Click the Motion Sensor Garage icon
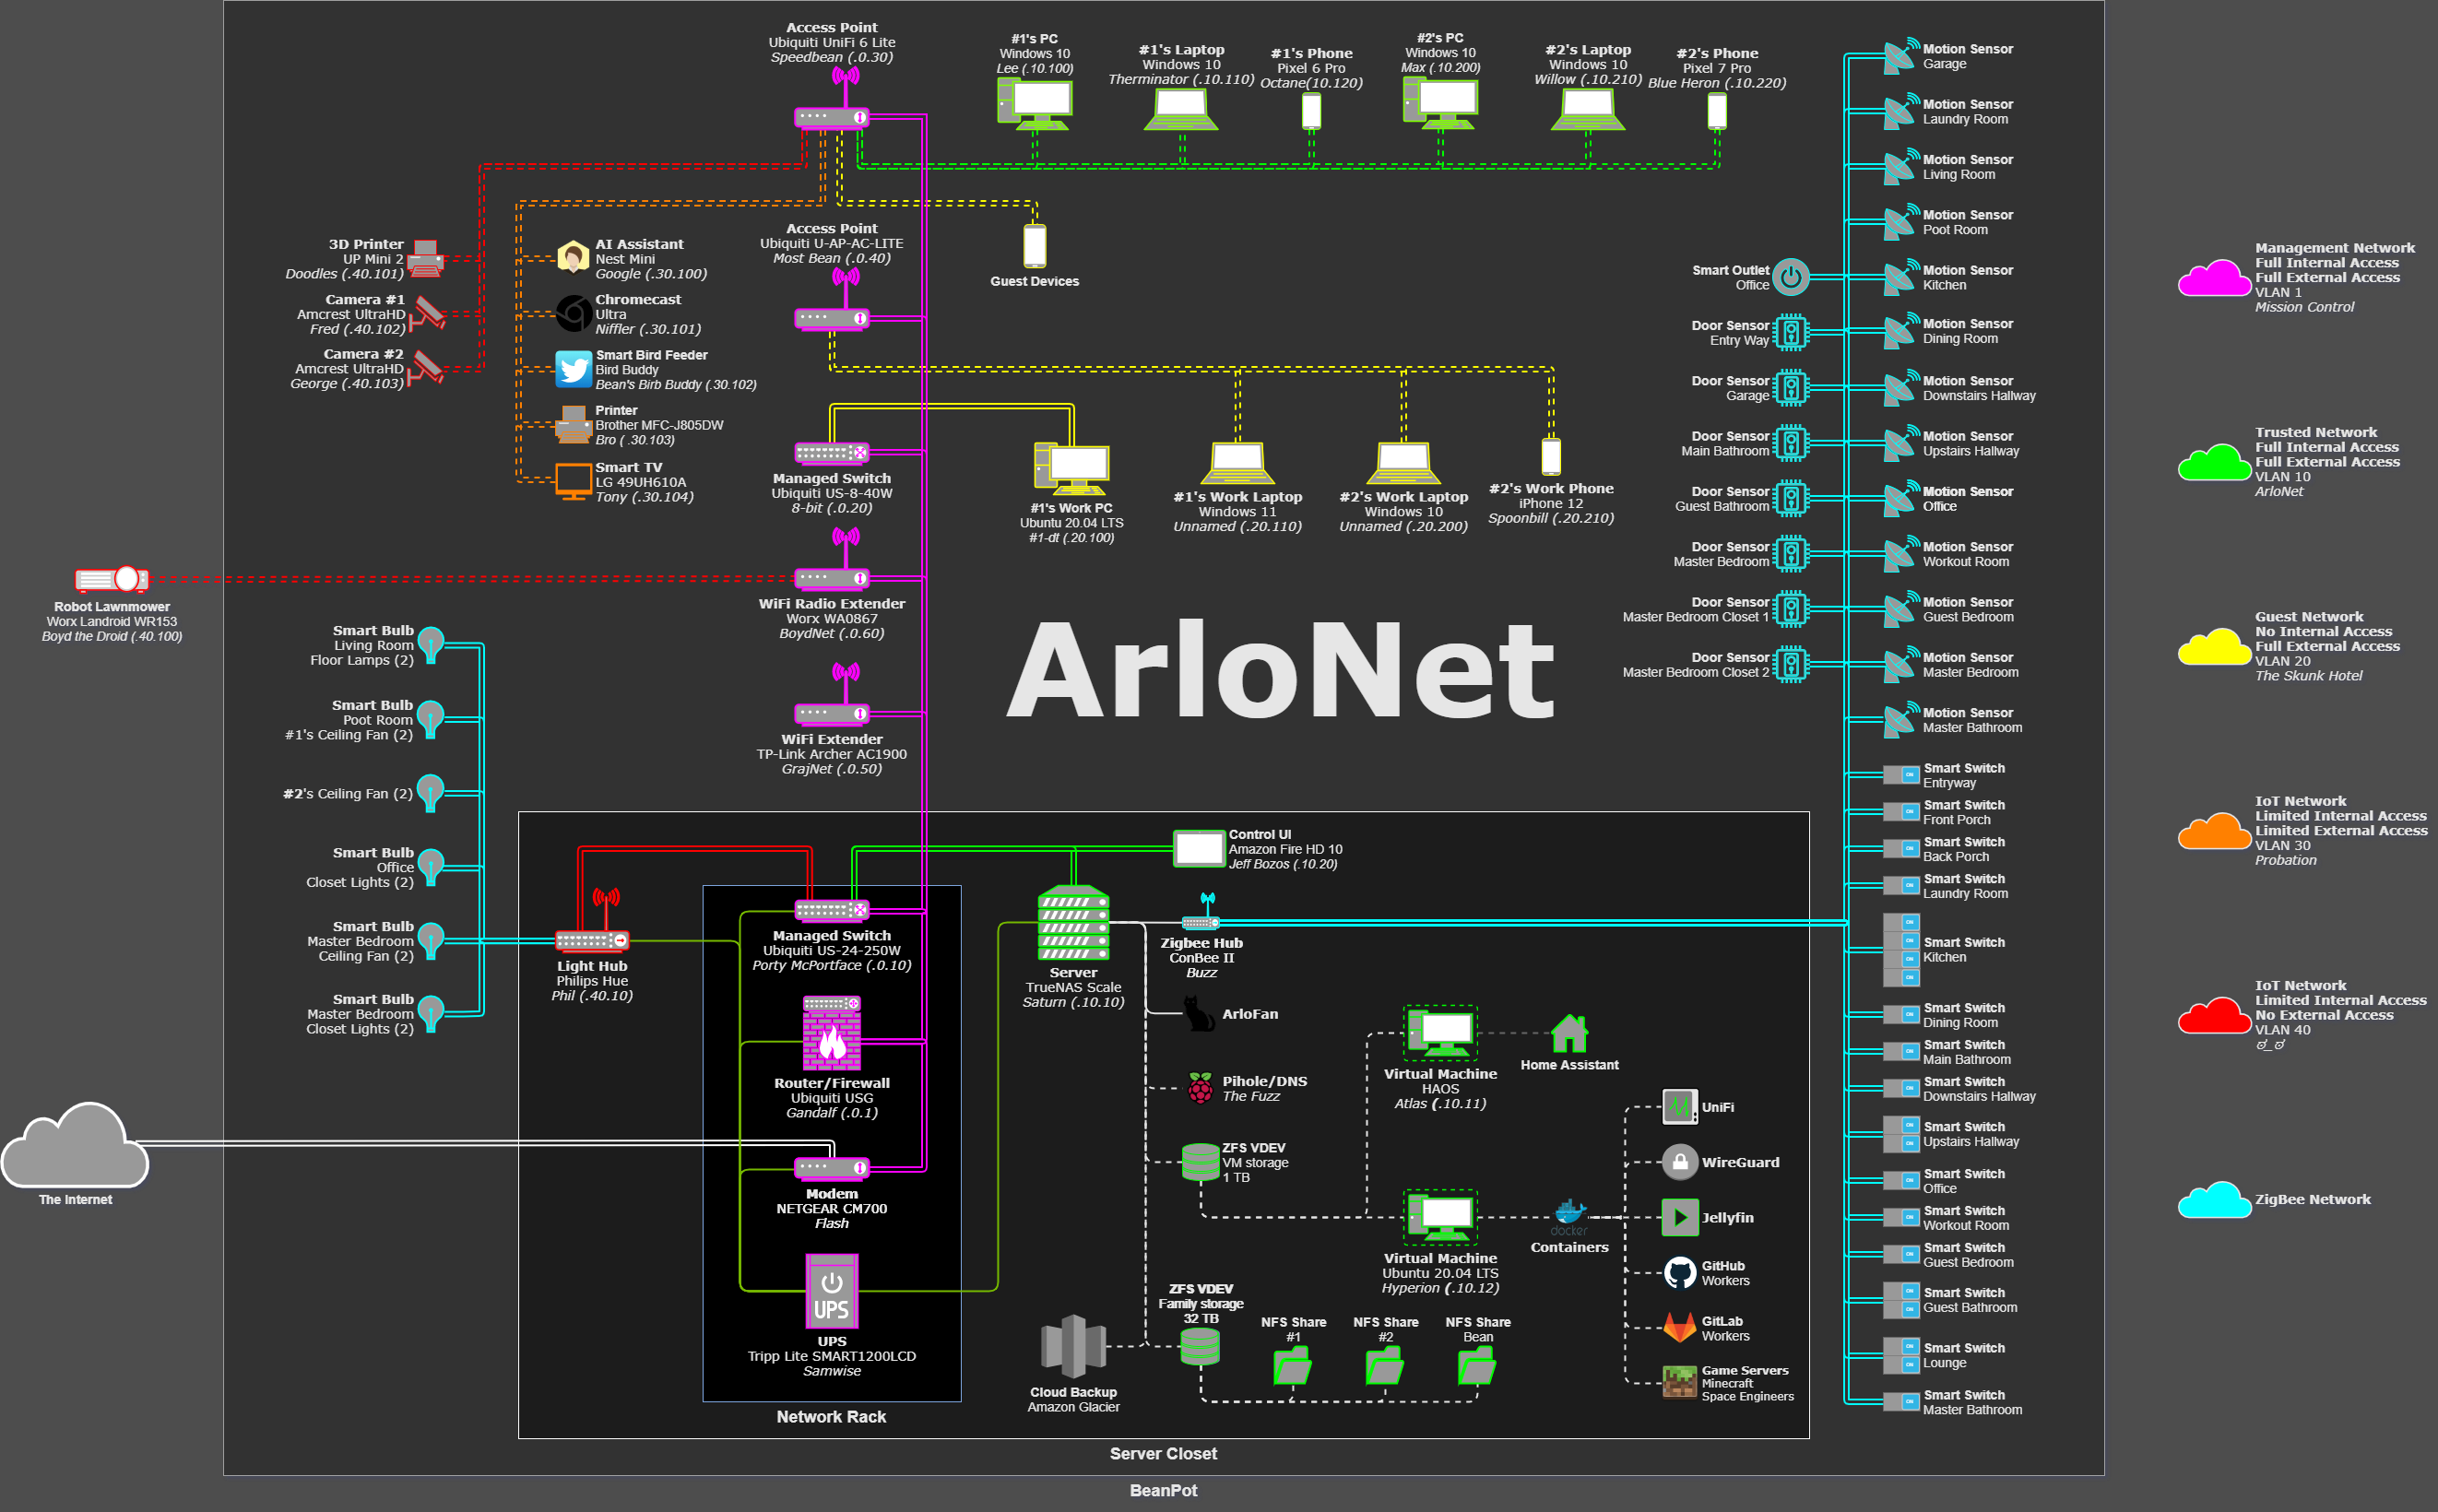Viewport: 2438px width, 1512px height. tap(1899, 57)
